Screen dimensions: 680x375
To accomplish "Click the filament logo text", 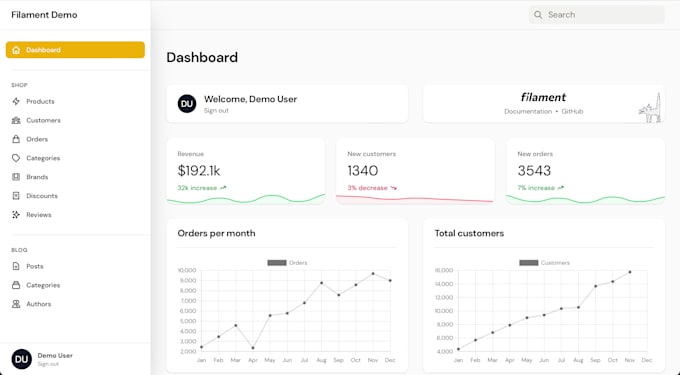I will pyautogui.click(x=543, y=97).
